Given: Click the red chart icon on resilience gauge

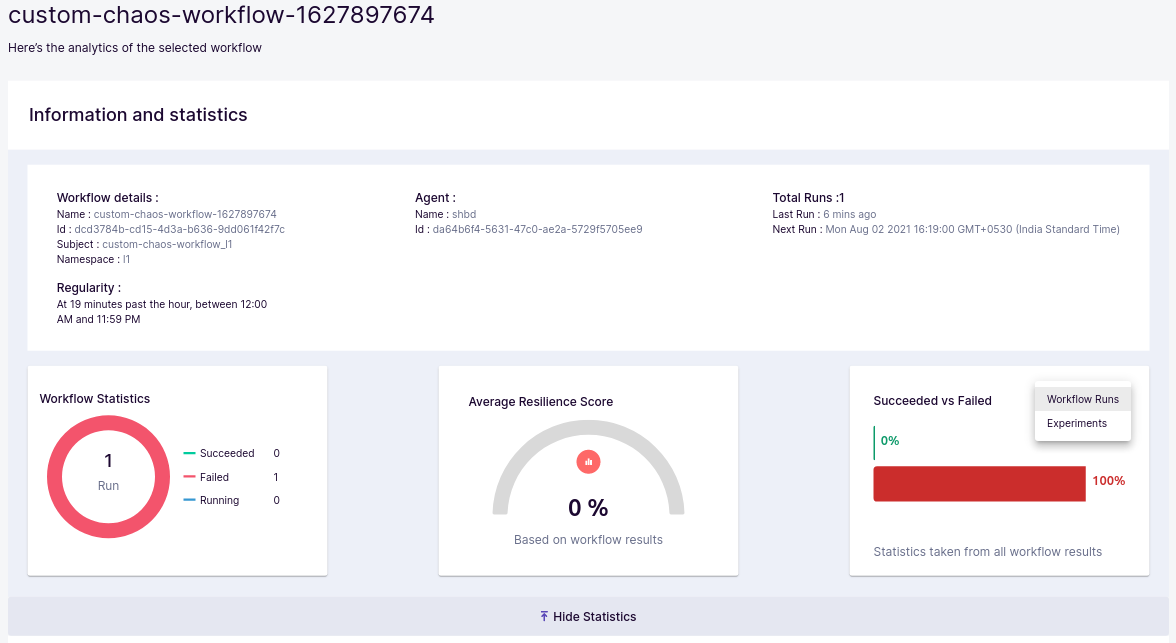Looking at the screenshot, I should click(x=588, y=461).
